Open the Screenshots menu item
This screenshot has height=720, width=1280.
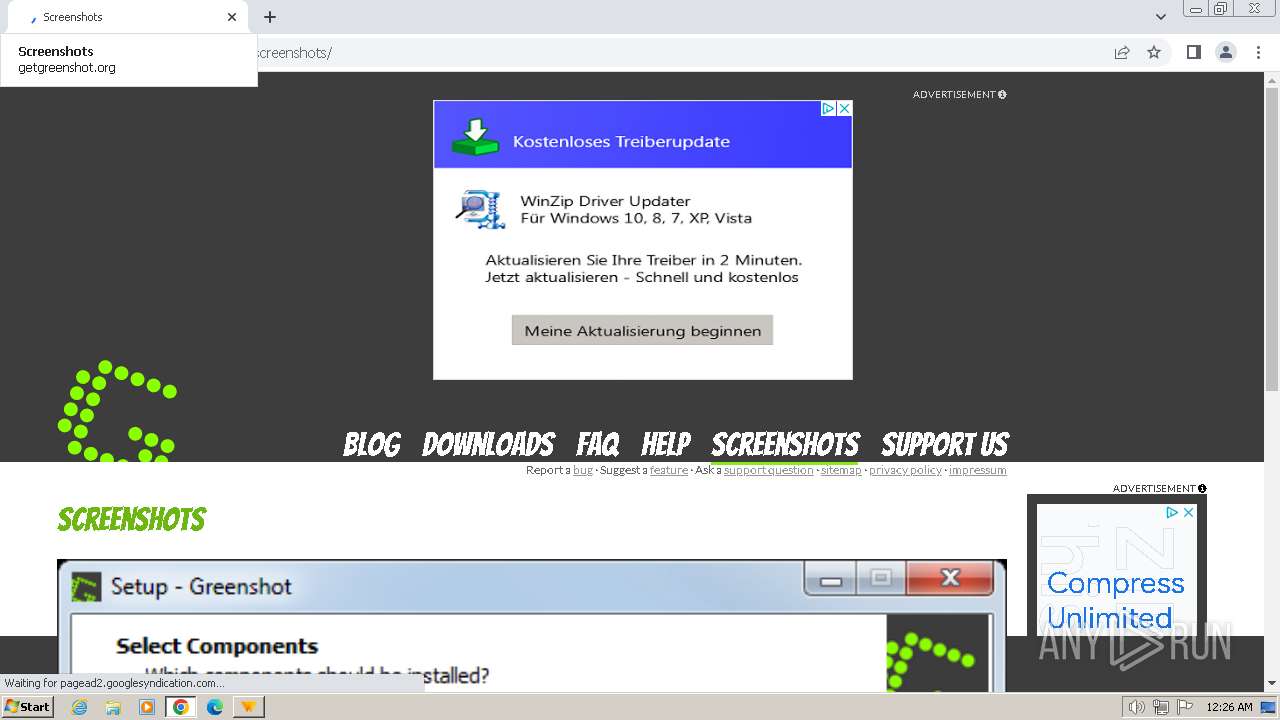tap(785, 444)
